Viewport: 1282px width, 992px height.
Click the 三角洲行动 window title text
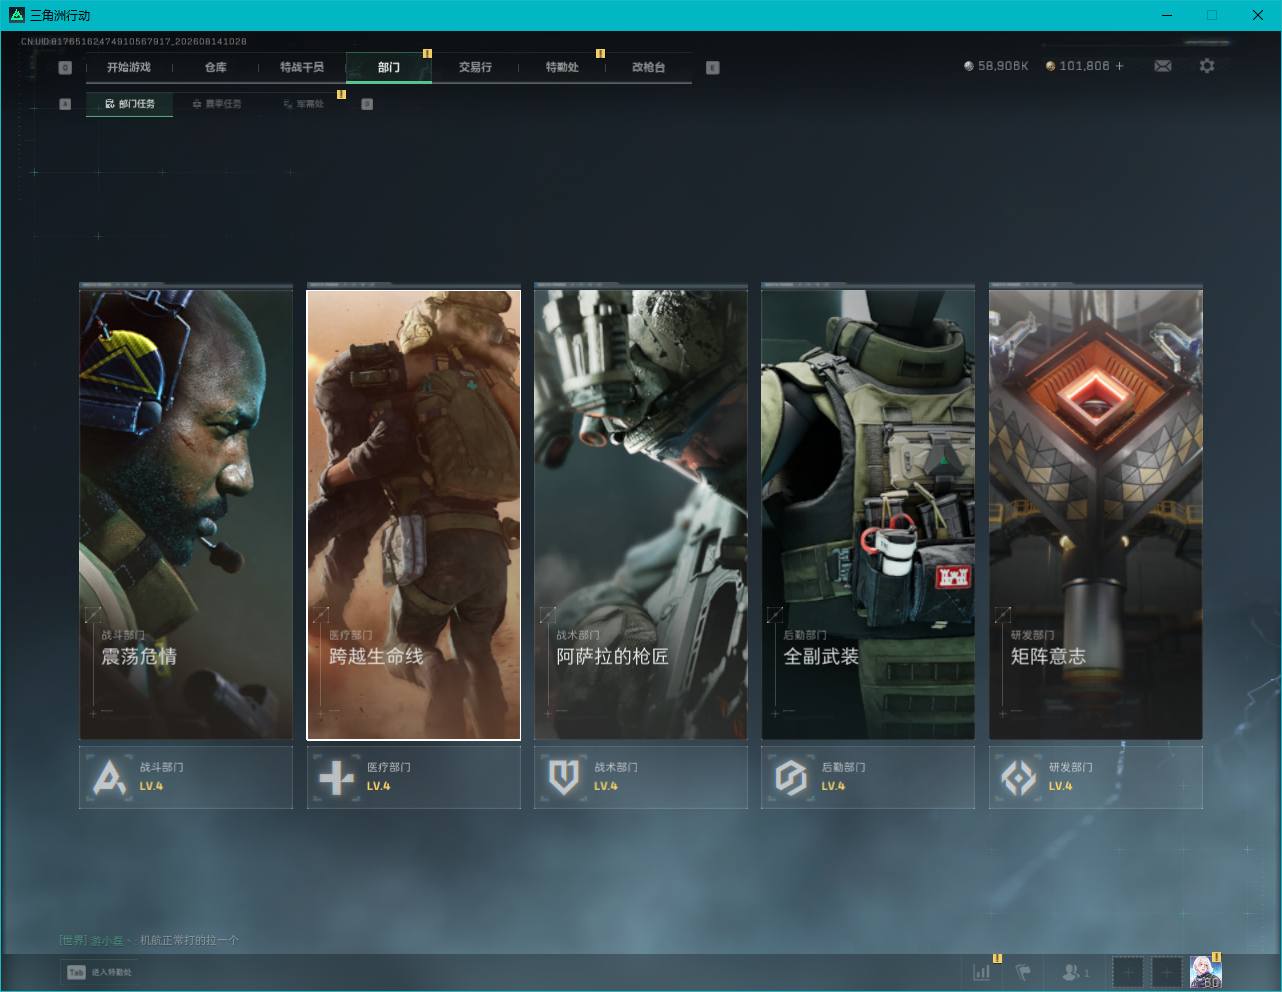tap(60, 15)
